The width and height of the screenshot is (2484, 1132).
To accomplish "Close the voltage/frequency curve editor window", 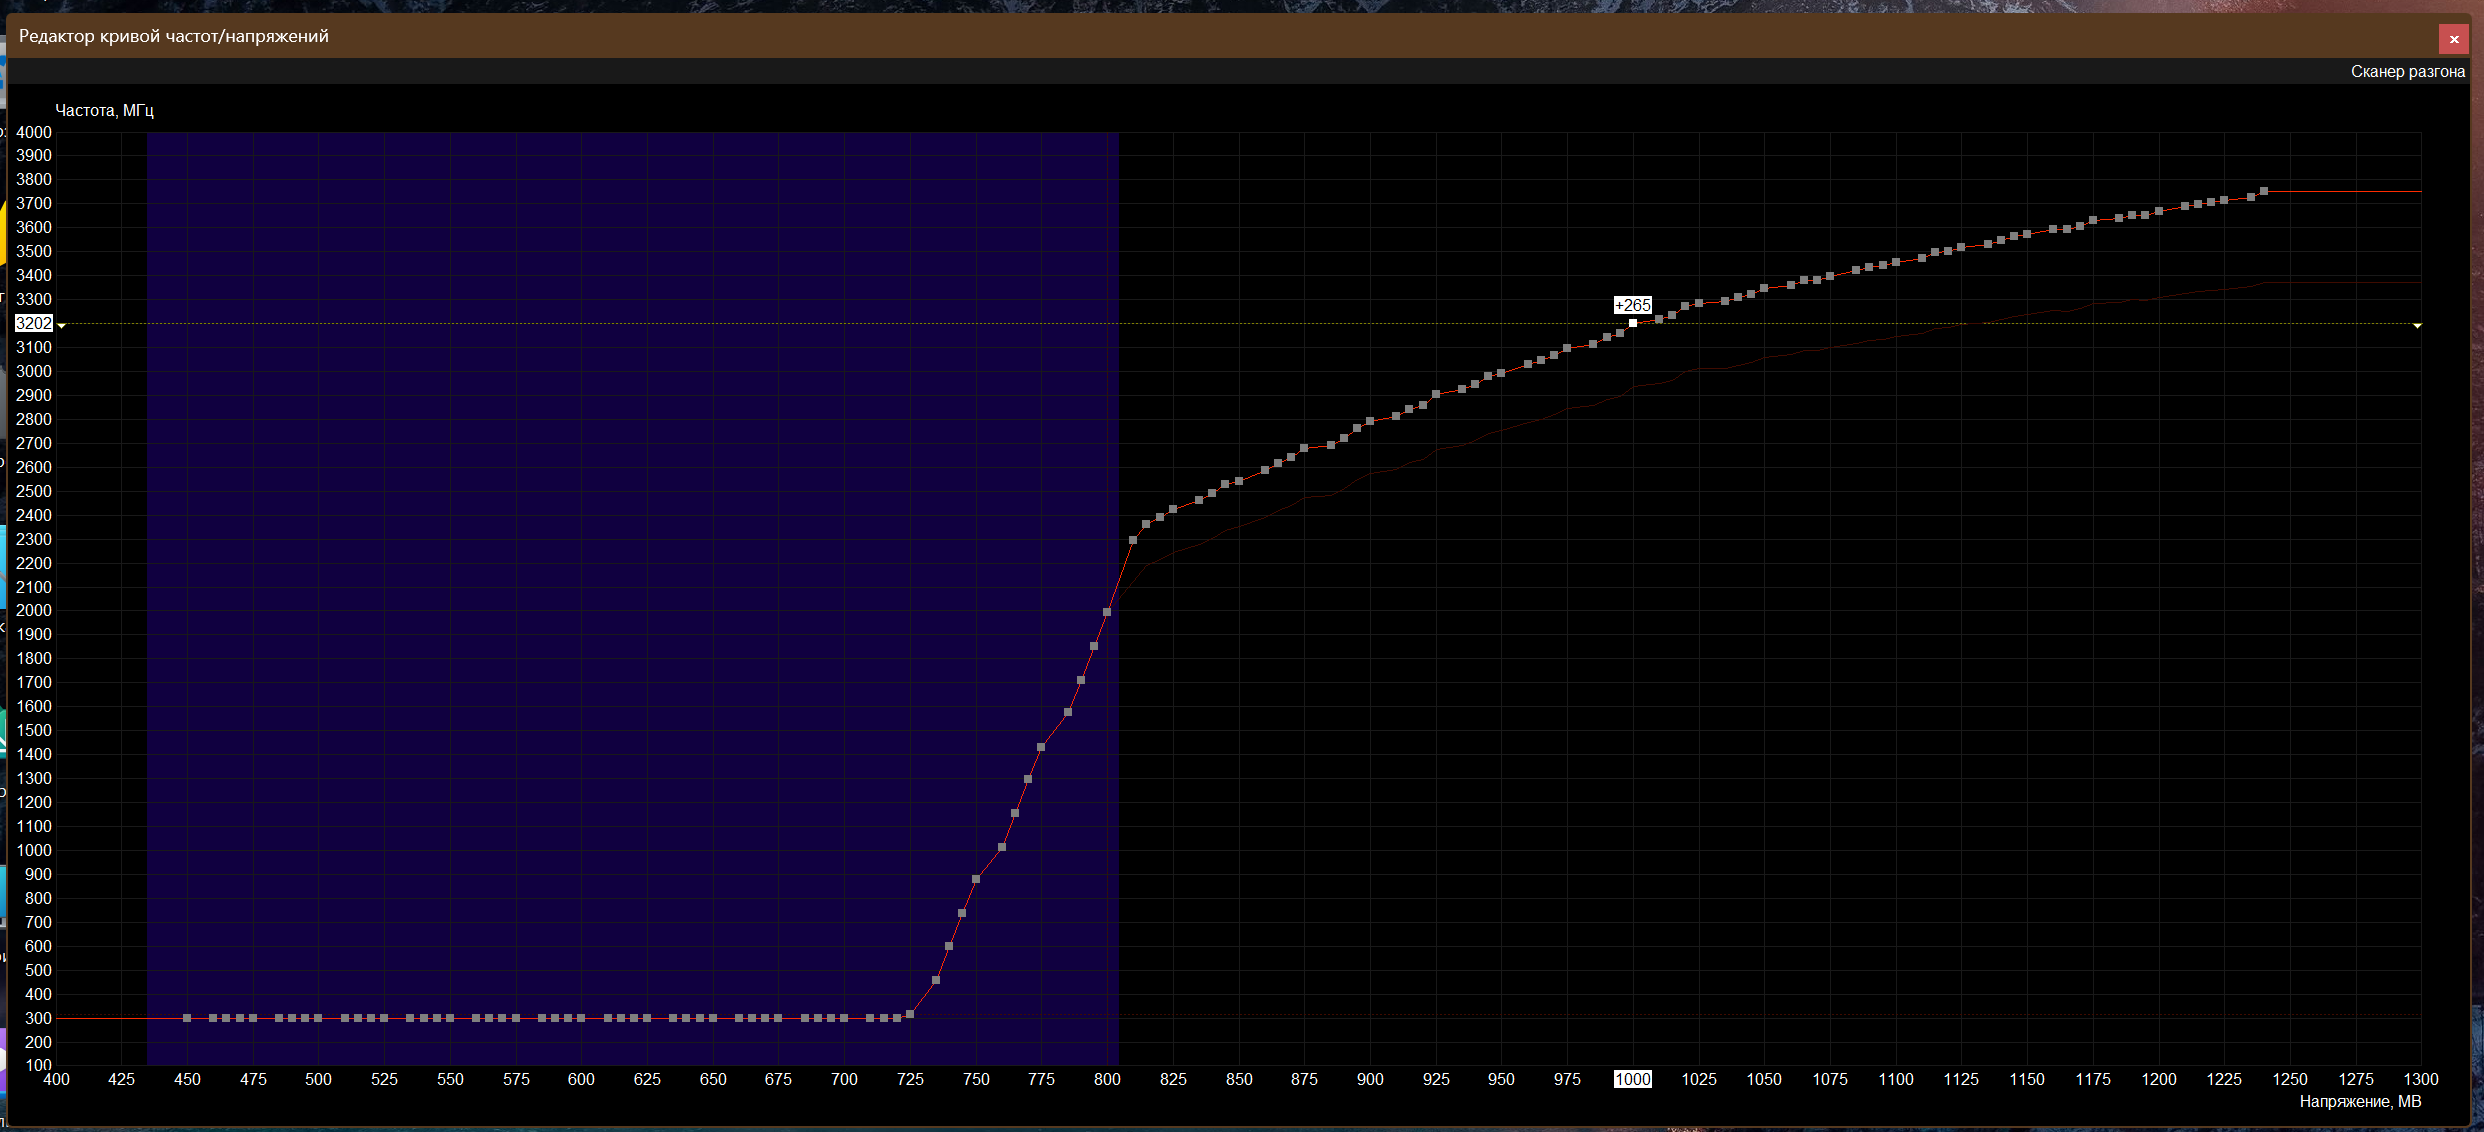I will 2453,39.
